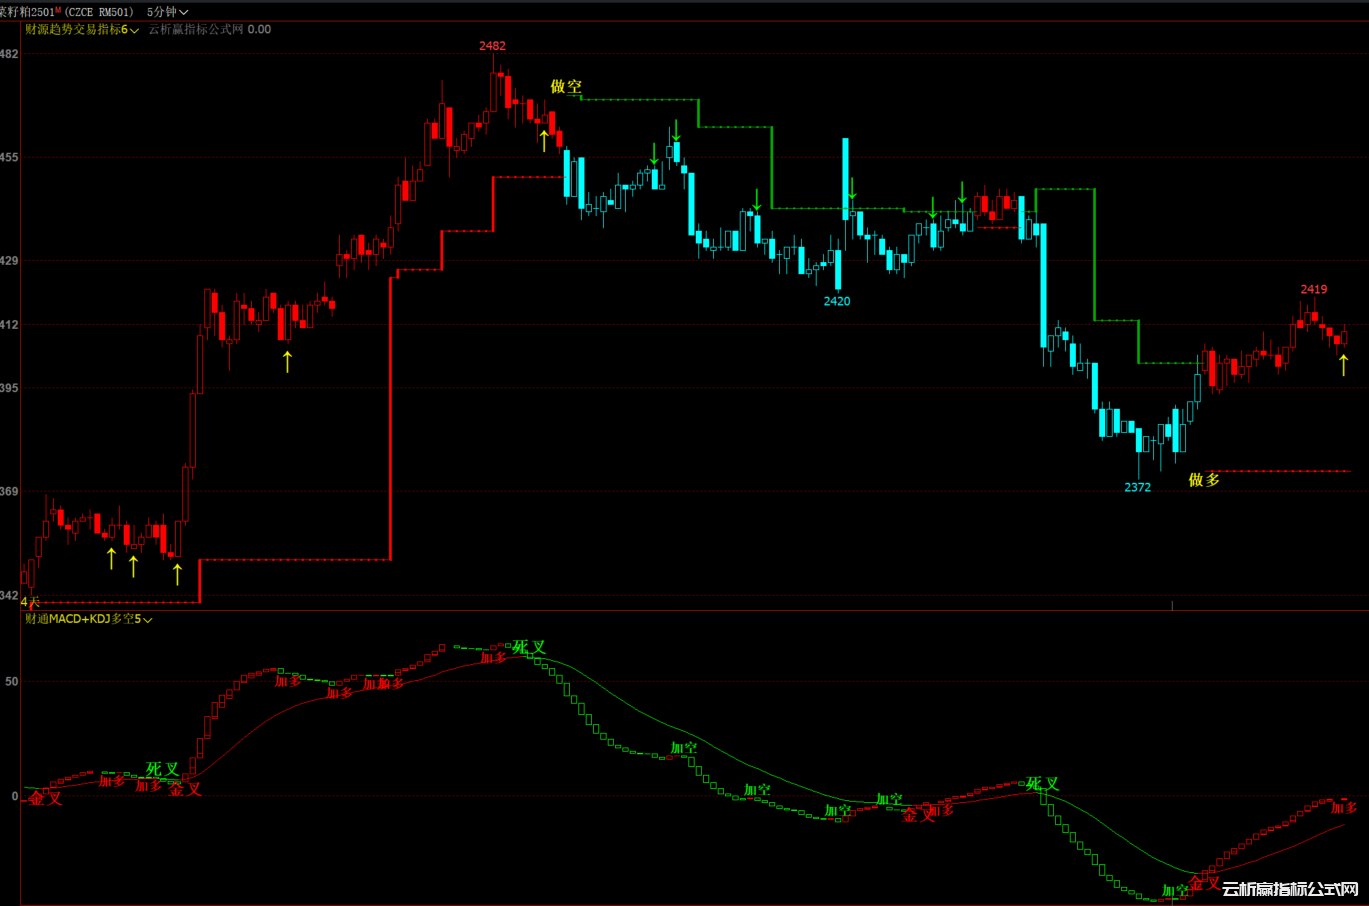The height and width of the screenshot is (906, 1369).
Task: Expand the 财通MACD+KDJ多空5 indicator menu
Action: point(89,619)
